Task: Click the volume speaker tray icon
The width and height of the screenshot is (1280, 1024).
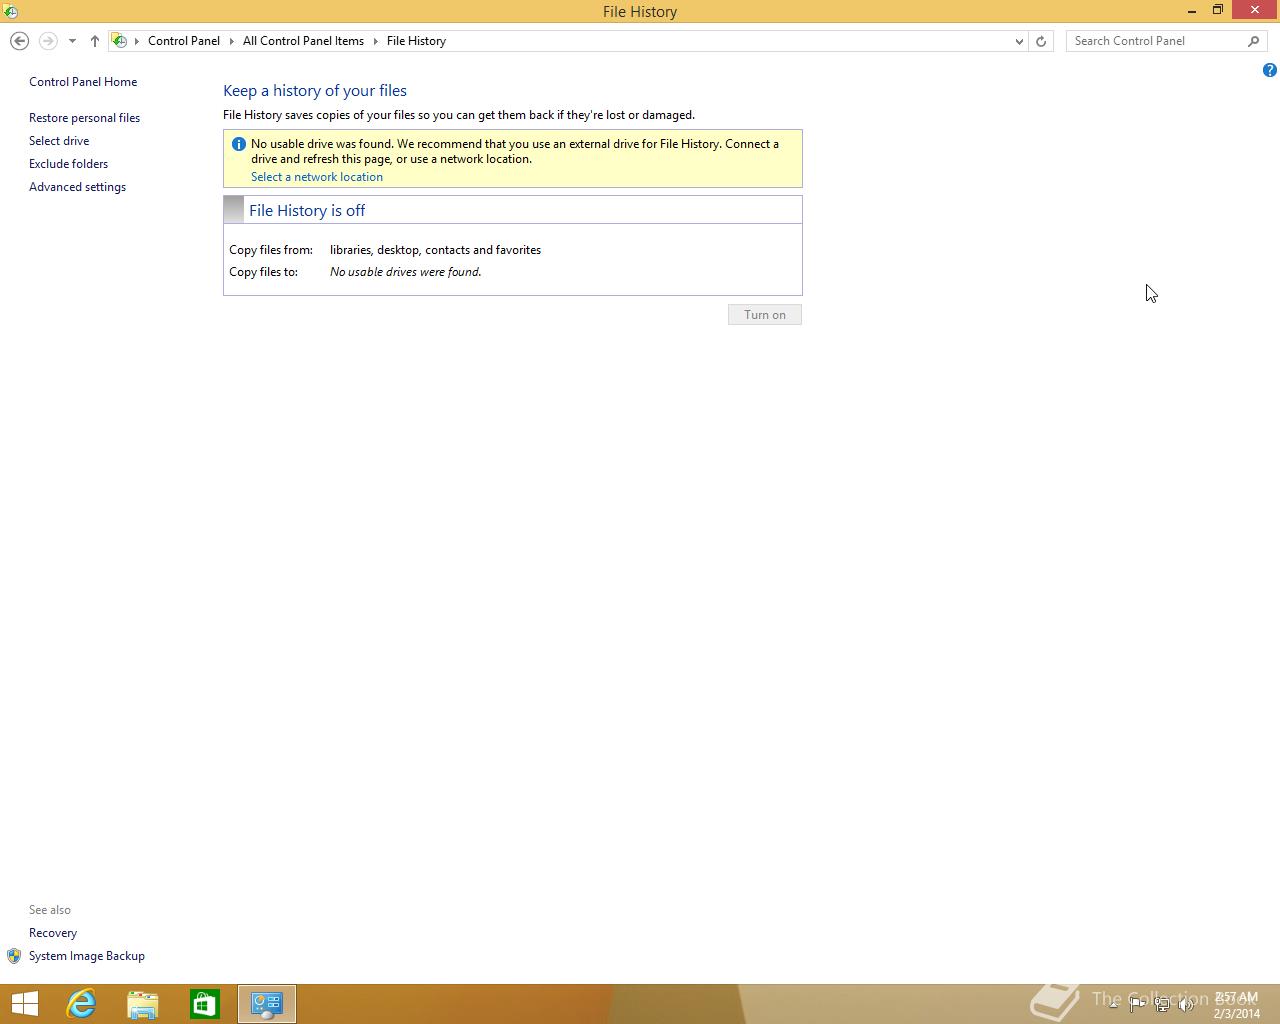Action: click(x=1186, y=1005)
